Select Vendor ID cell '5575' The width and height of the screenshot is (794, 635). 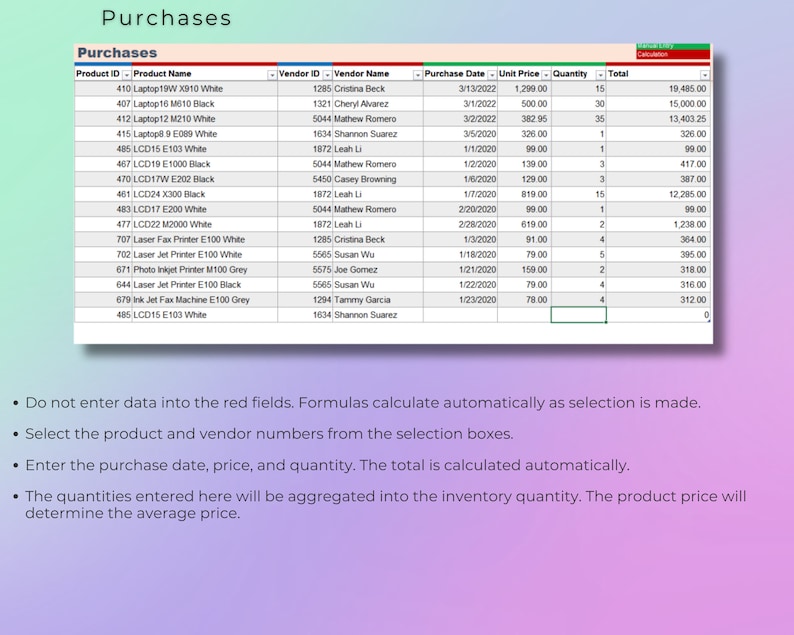[305, 270]
